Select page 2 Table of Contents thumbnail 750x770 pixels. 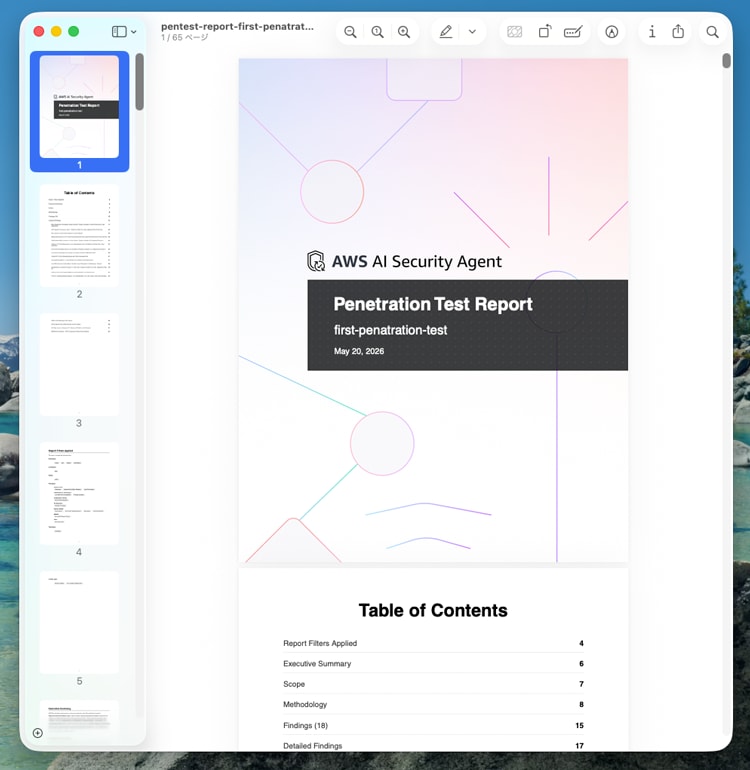click(80, 235)
